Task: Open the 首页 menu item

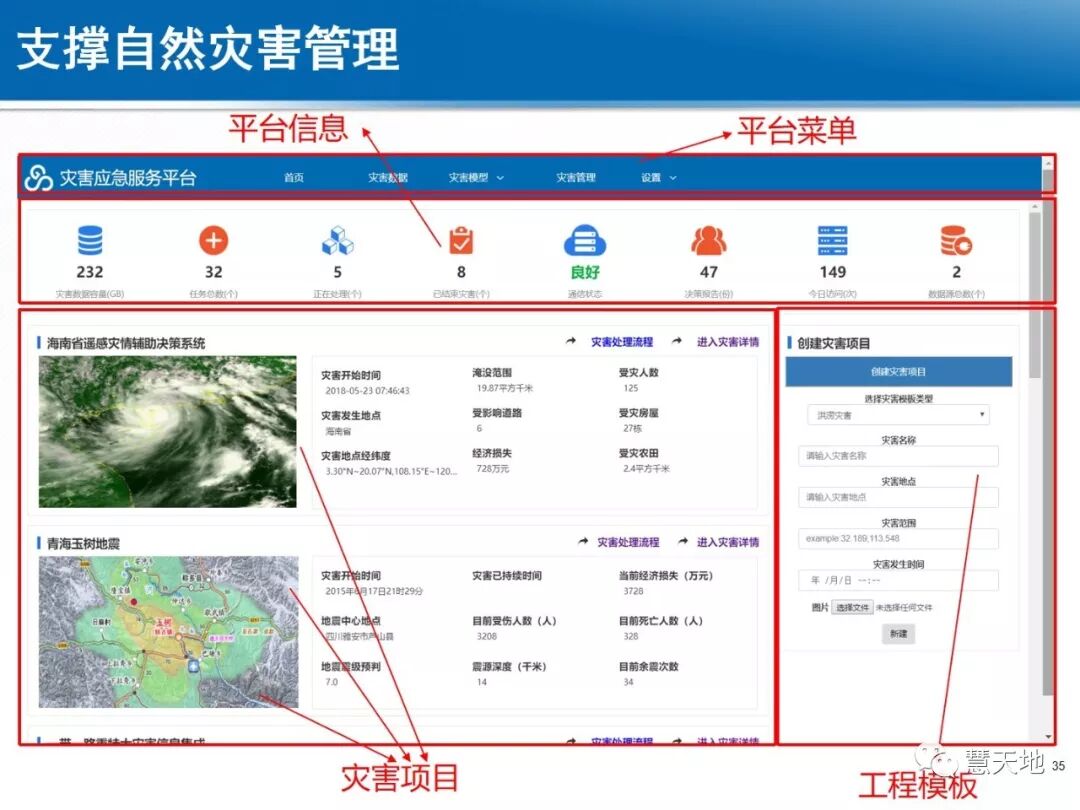Action: pyautogui.click(x=294, y=178)
